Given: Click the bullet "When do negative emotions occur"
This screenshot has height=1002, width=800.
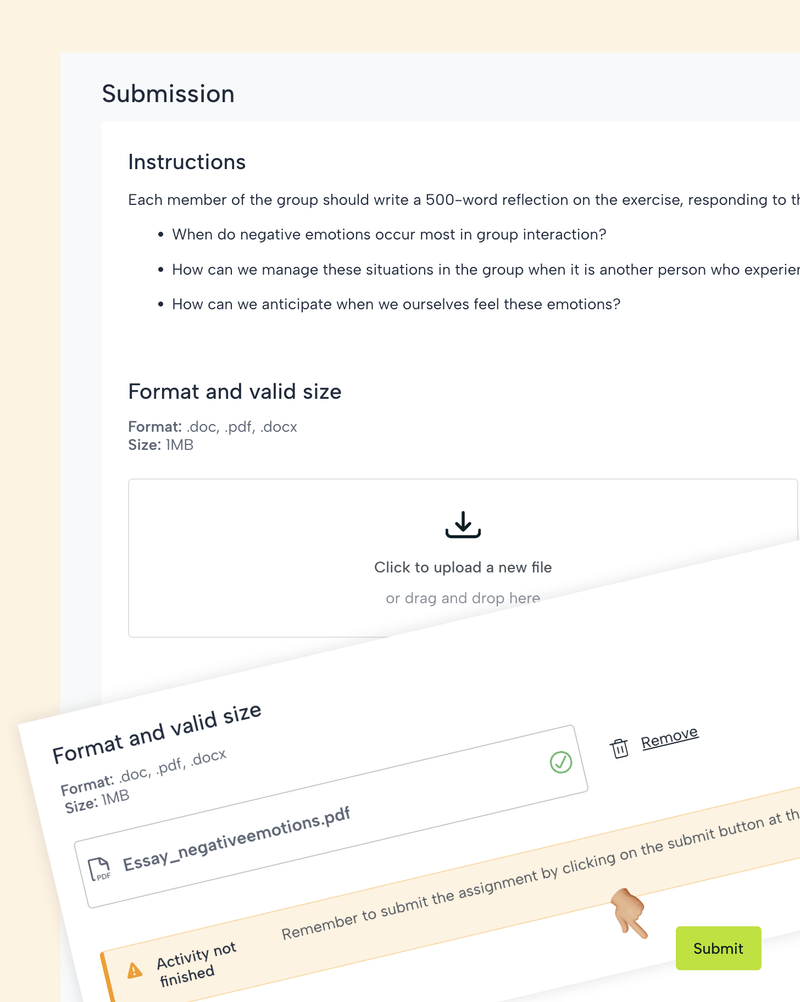Looking at the screenshot, I should 389,234.
